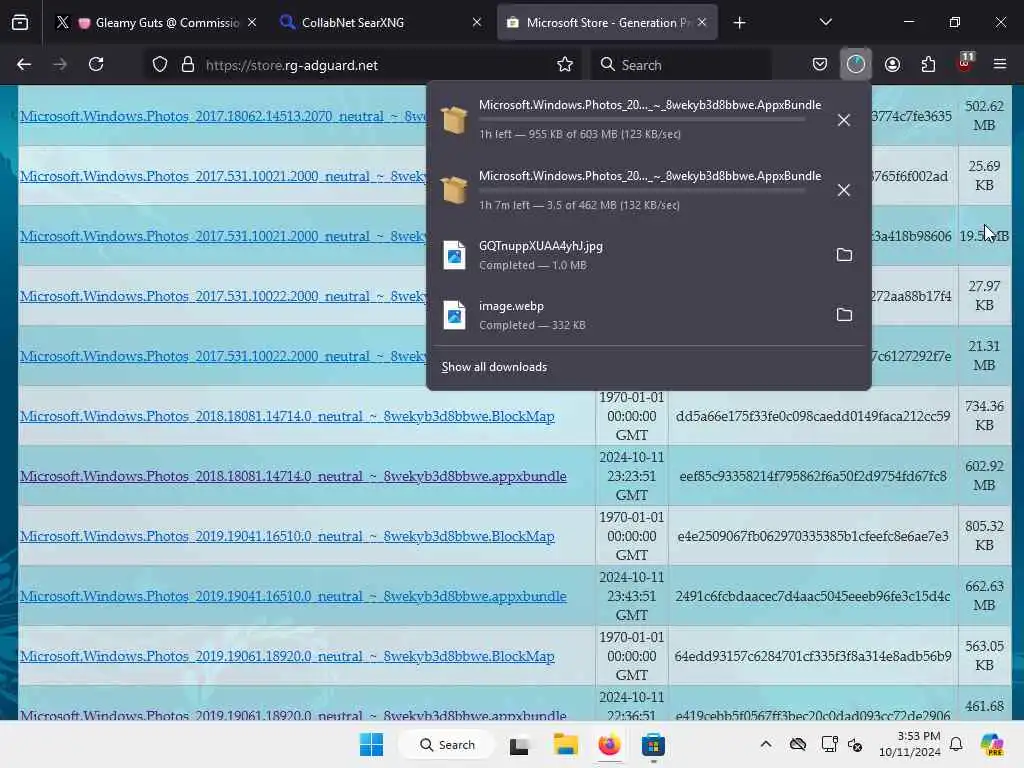Viewport: 1024px width, 768px height.
Task: Toggle the downloads panel button
Action: [x=856, y=64]
